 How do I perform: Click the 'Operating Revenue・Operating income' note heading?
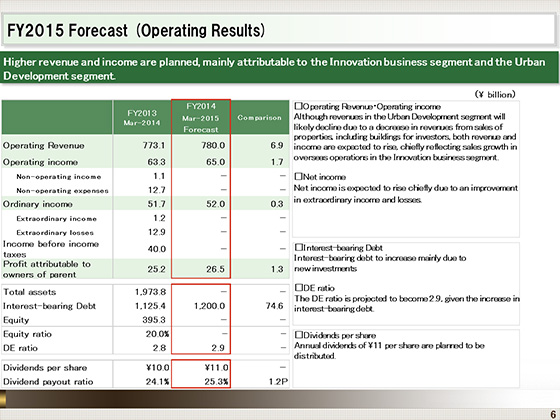[x=368, y=106]
